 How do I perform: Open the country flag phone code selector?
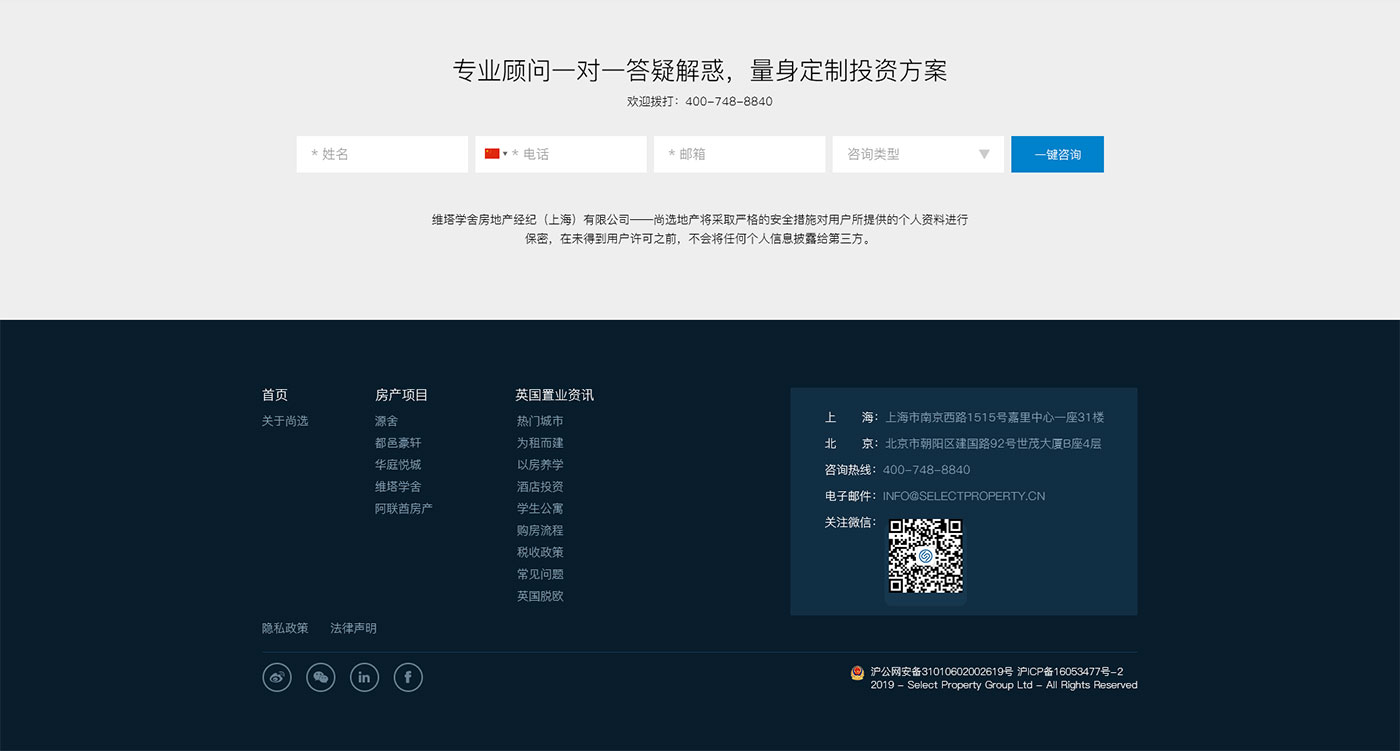click(x=495, y=154)
